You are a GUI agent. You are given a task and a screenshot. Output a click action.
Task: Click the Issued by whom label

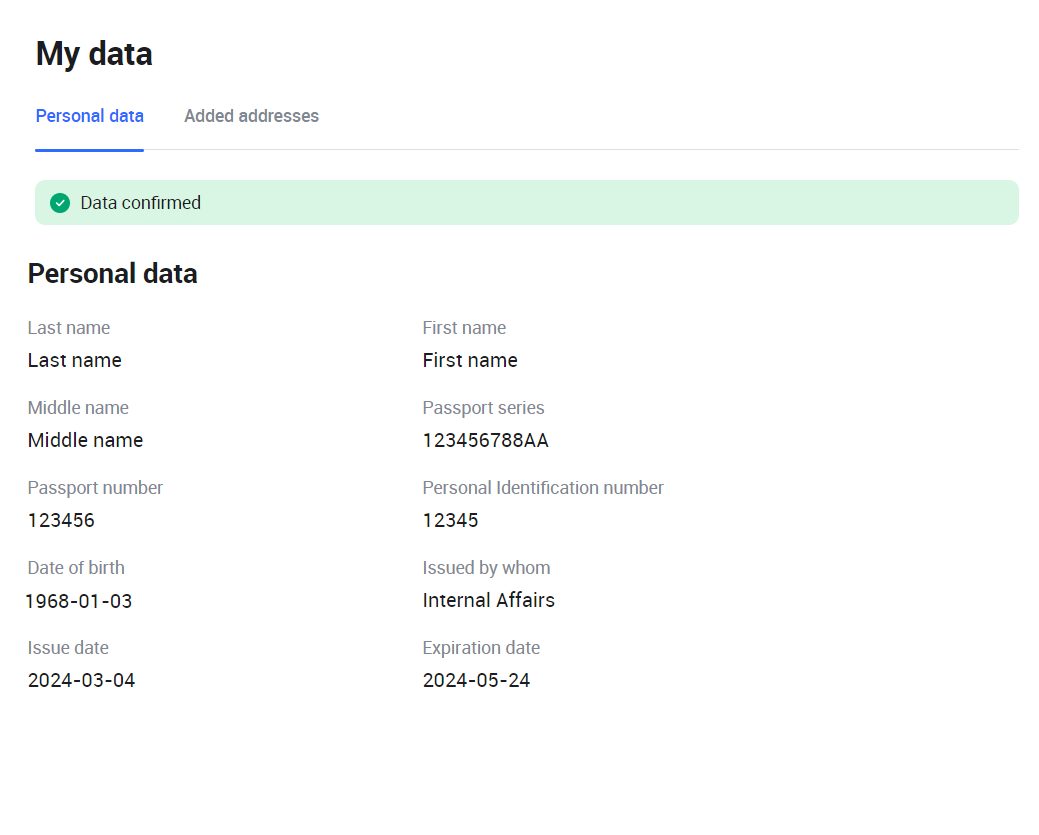(486, 568)
